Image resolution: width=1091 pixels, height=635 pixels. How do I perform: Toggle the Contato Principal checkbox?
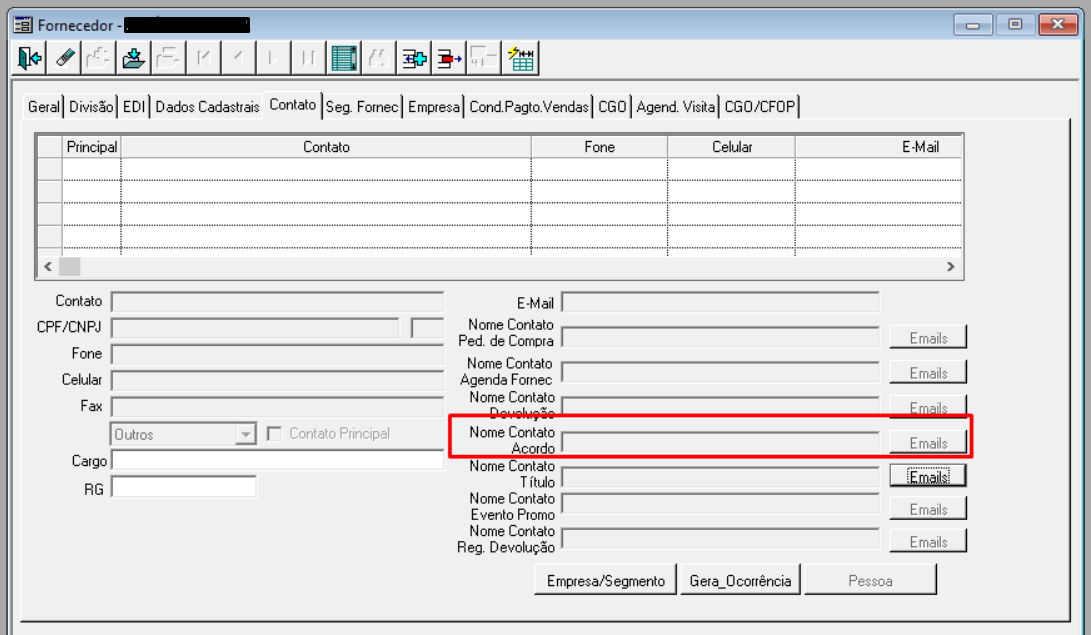tap(274, 434)
